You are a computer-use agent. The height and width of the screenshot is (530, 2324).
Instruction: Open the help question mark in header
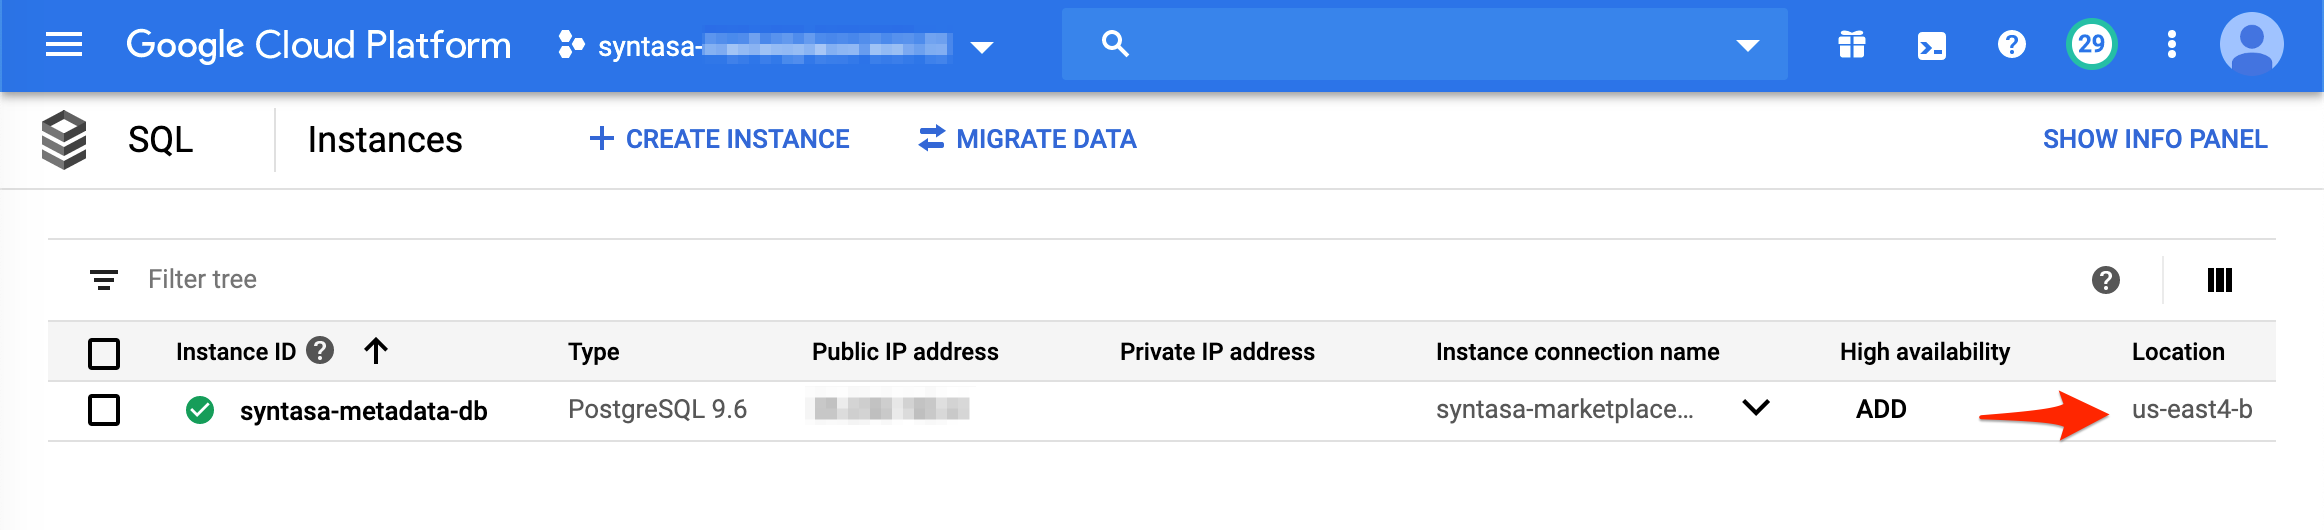pyautogui.click(x=2011, y=45)
